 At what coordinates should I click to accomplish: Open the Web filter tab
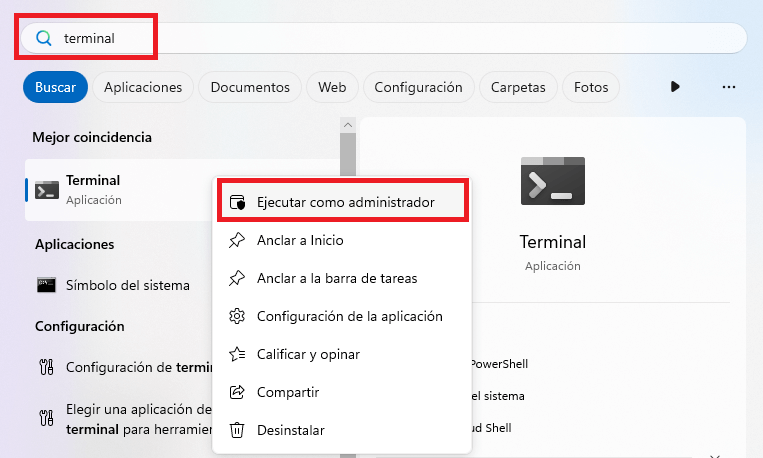pos(332,87)
